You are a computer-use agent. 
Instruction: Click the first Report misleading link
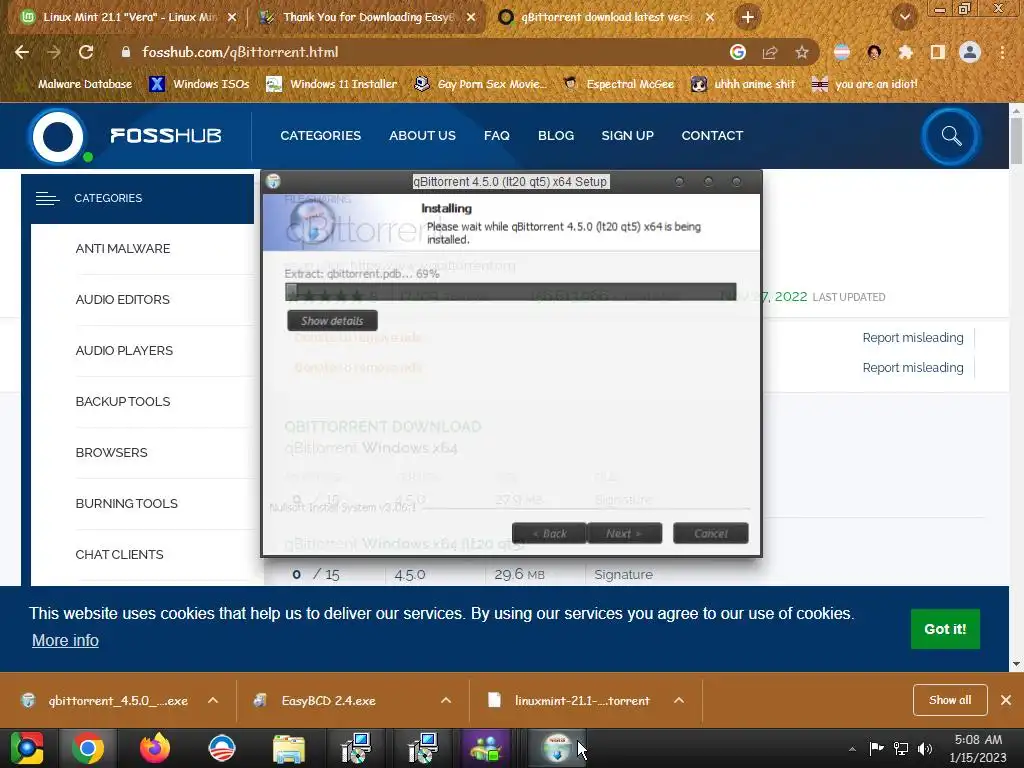pos(913,338)
